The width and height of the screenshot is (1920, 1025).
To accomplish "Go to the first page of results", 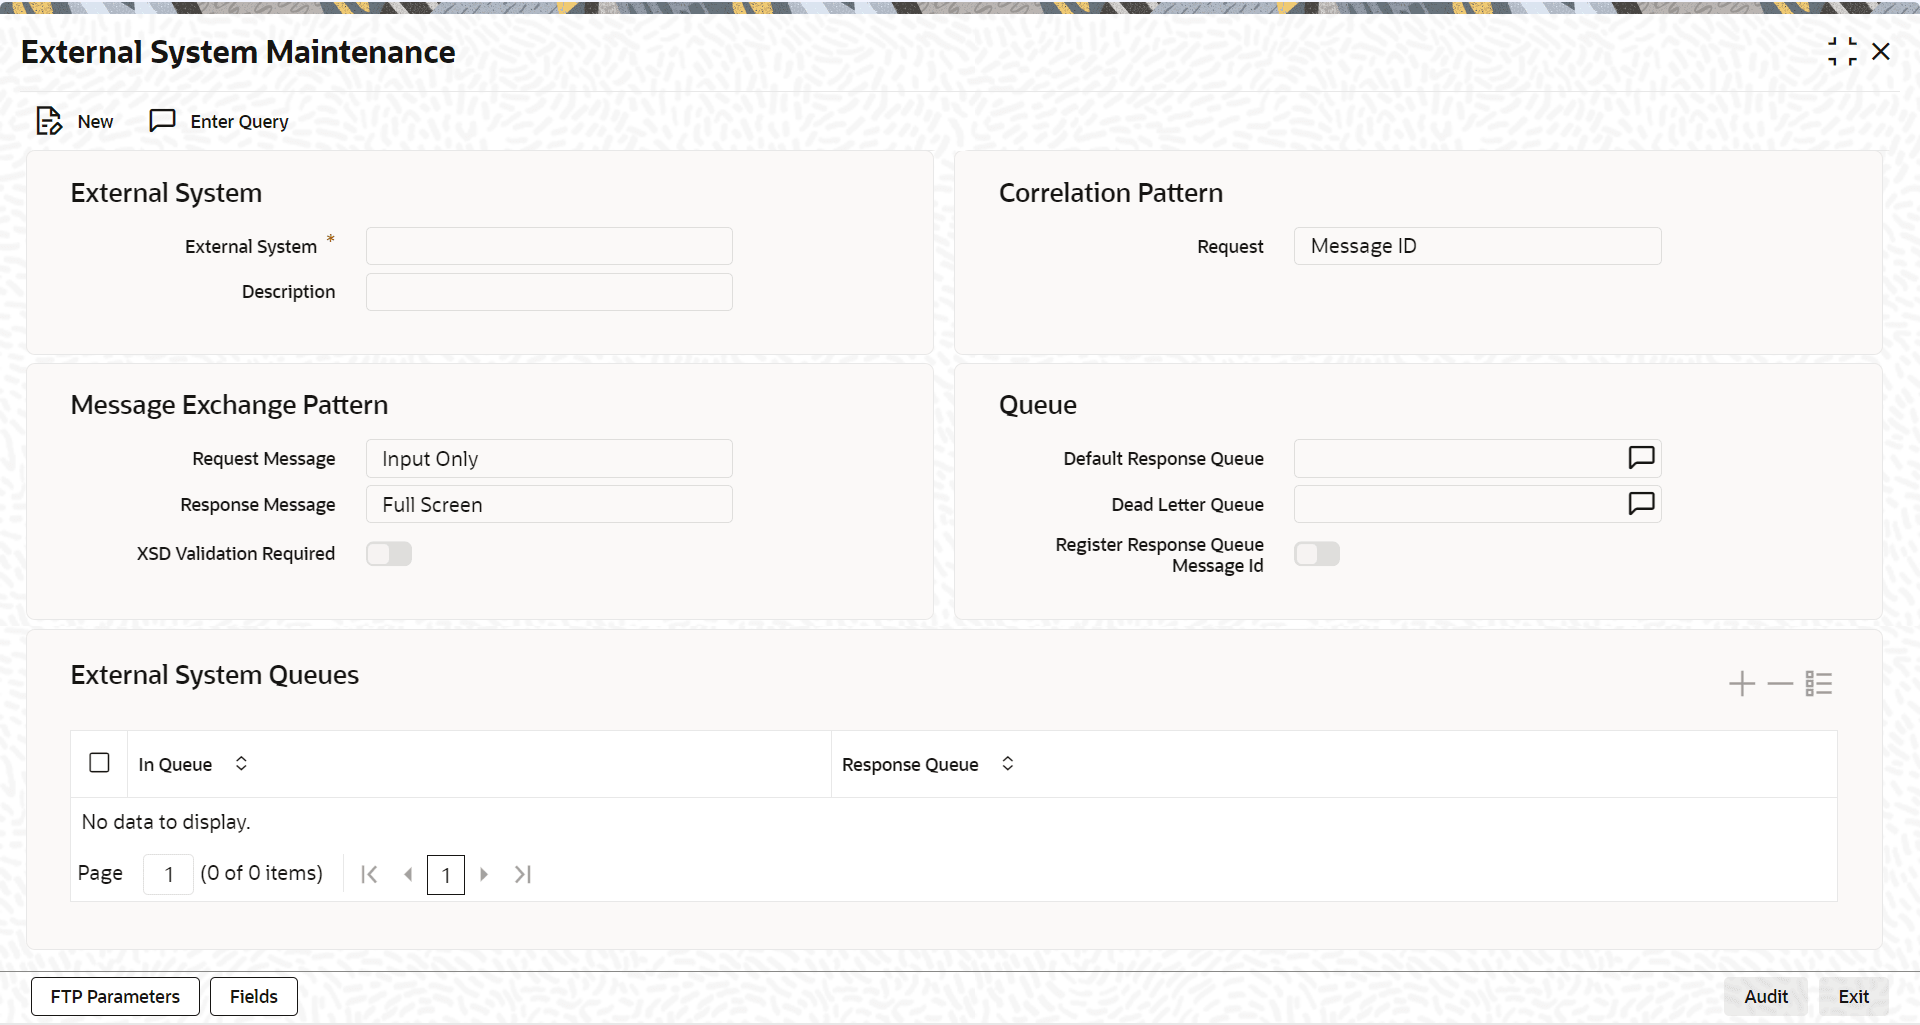I will (369, 874).
